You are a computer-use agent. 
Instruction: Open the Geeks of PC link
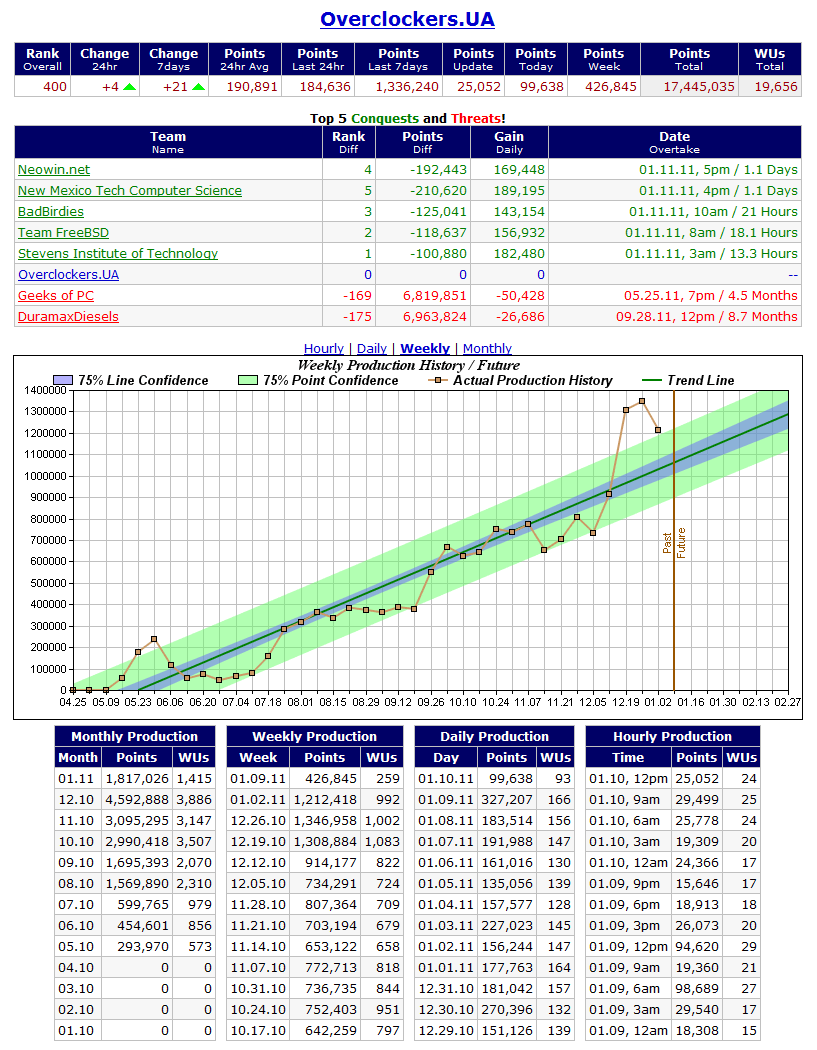[56, 295]
